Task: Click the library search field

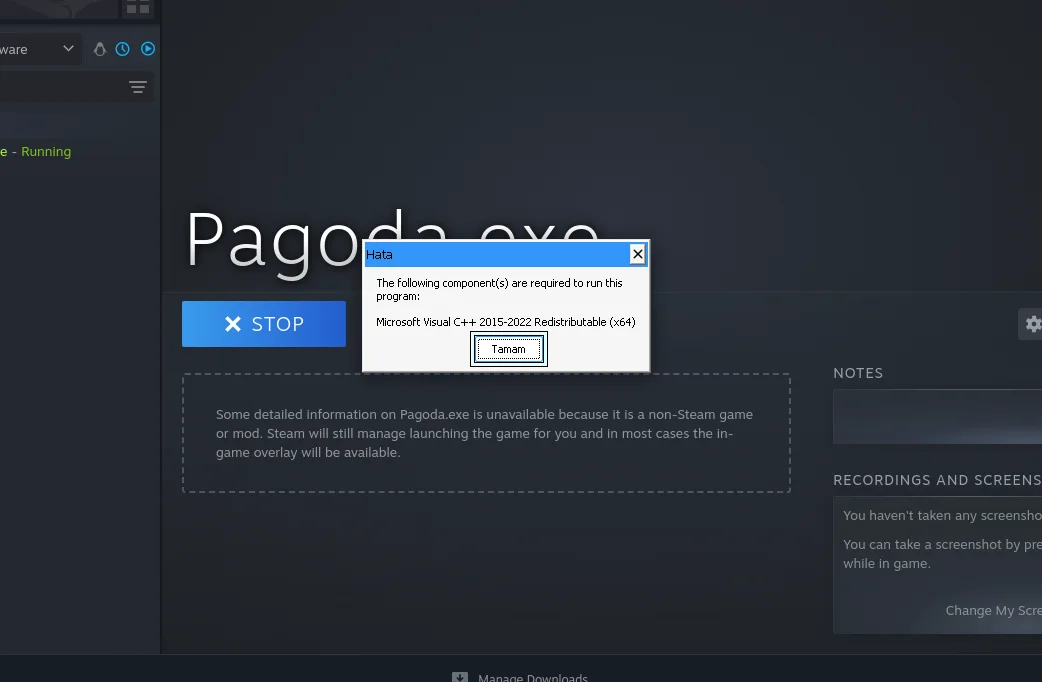Action: pyautogui.click(x=63, y=87)
